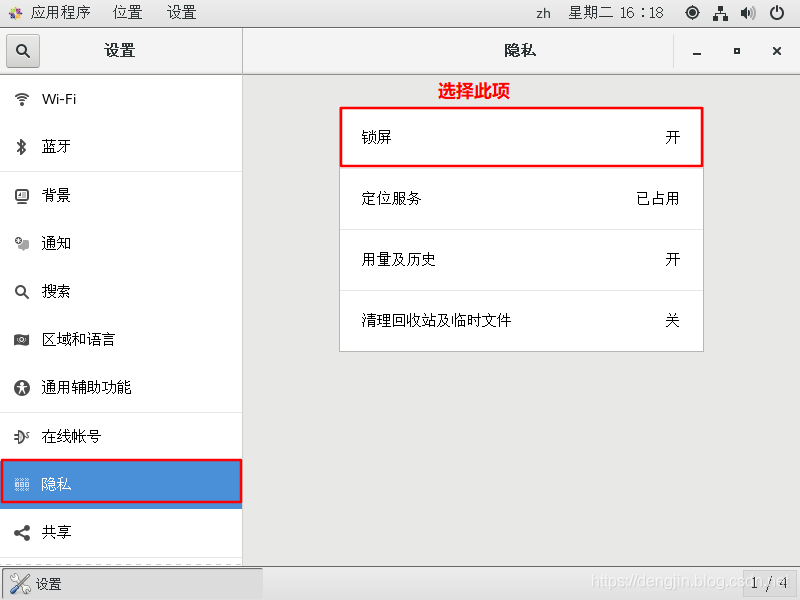Click the 在线帐号 icon

pyautogui.click(x=21, y=437)
